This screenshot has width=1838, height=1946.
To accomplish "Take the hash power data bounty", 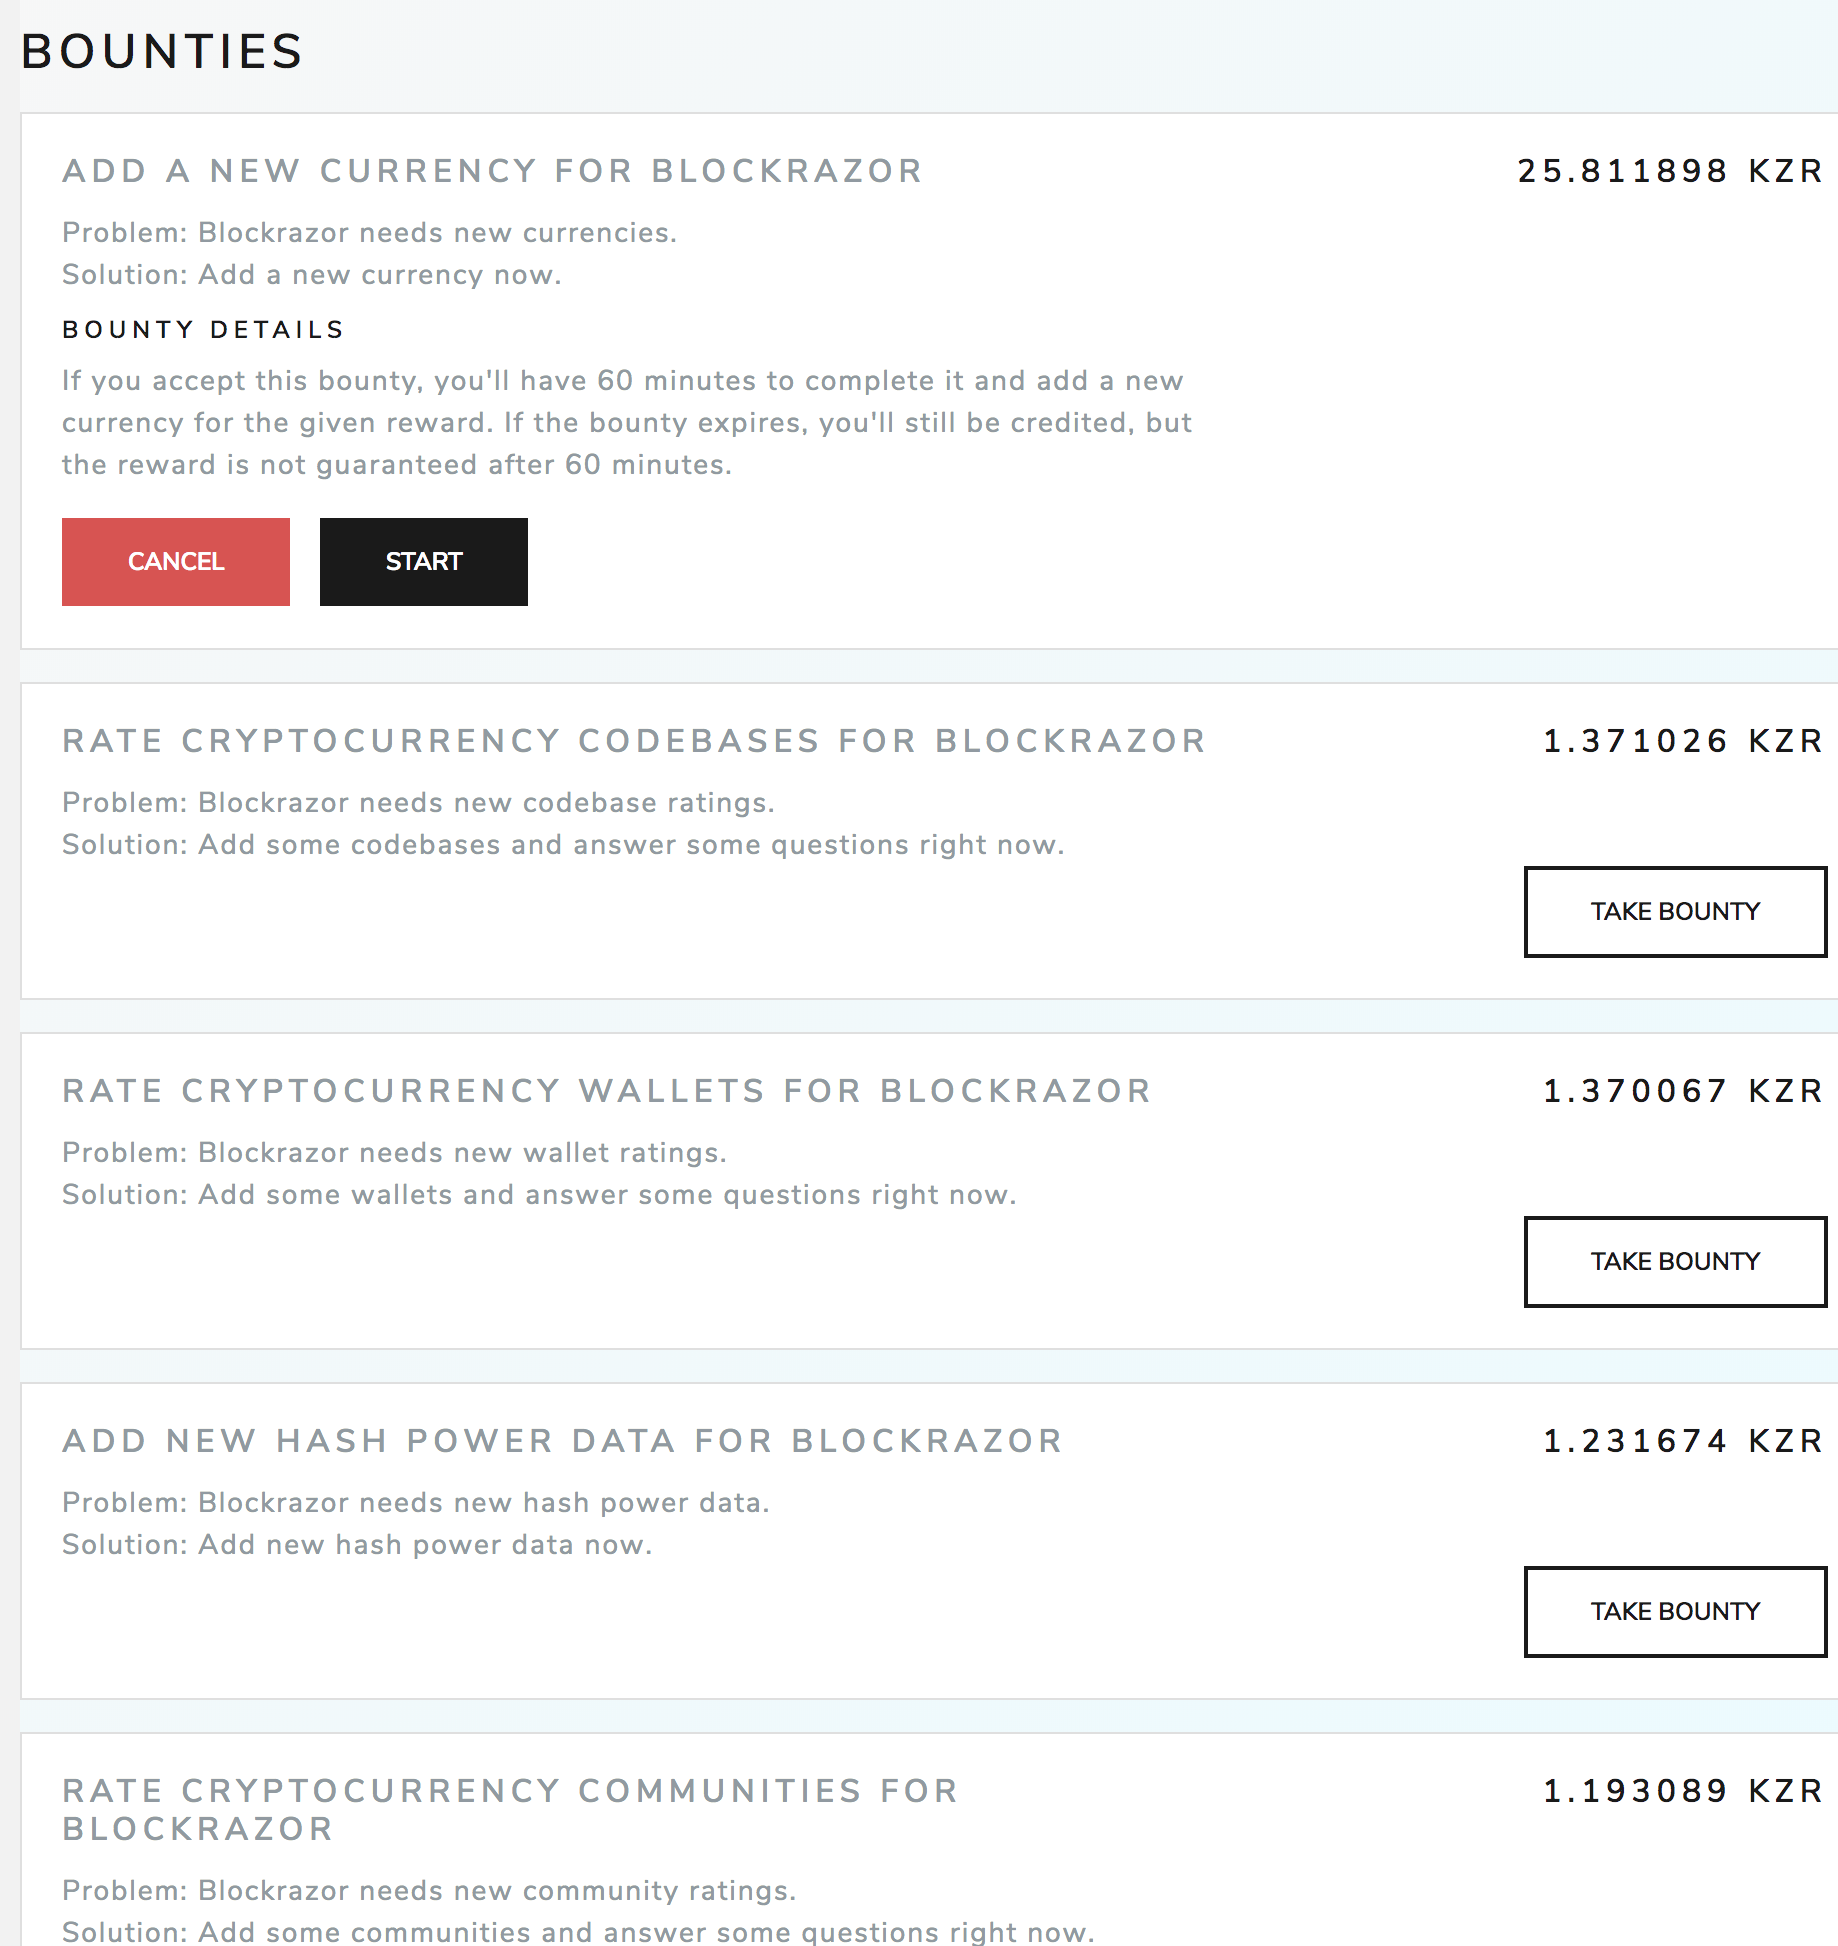I will coord(1675,1612).
